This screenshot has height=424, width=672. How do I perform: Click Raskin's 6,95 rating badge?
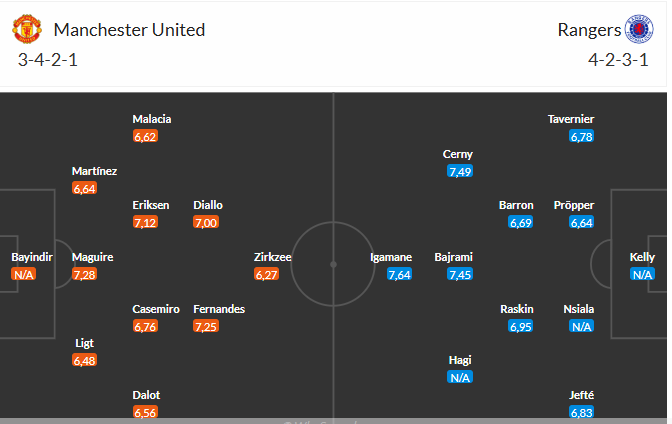521,326
